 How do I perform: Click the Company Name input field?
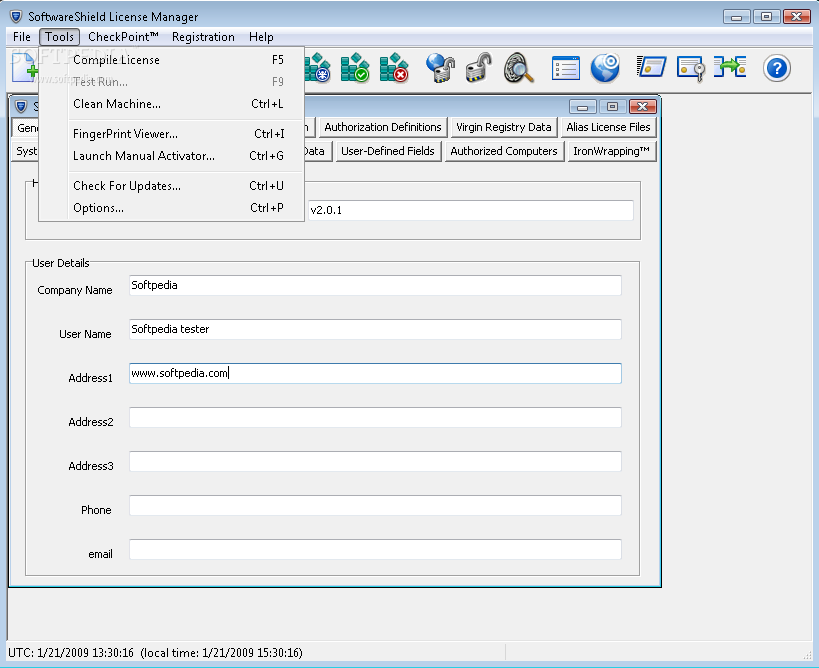pos(375,285)
